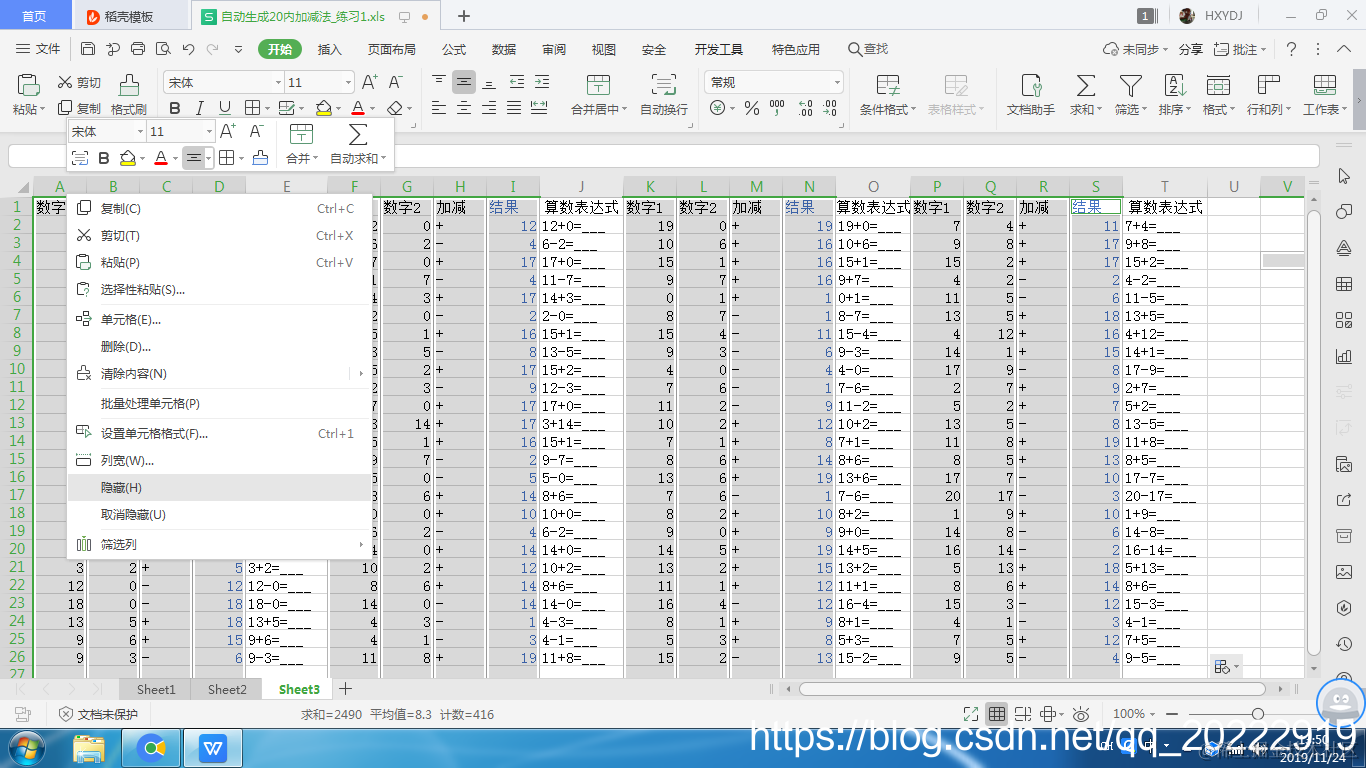Click the ribbon yellow fill color swatch
Image resolution: width=1366 pixels, height=768 pixels.
coord(323,108)
